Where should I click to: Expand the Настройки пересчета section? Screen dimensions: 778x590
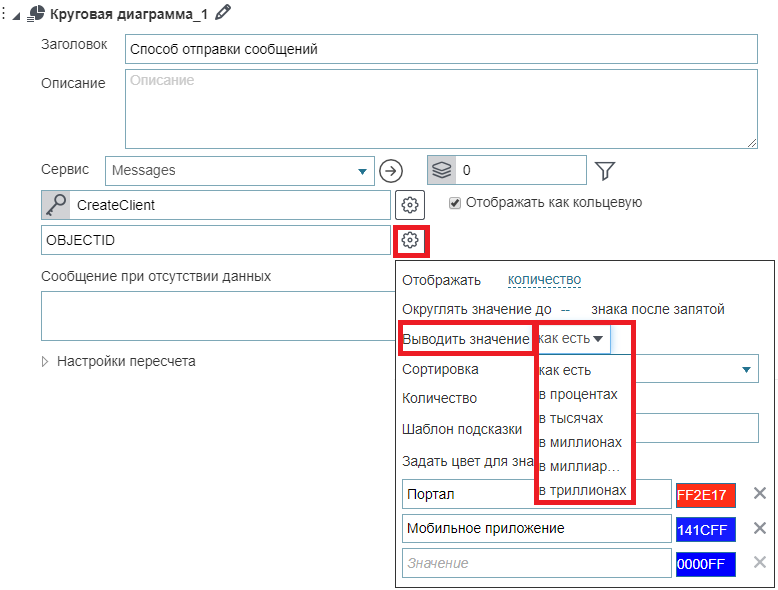(x=47, y=361)
